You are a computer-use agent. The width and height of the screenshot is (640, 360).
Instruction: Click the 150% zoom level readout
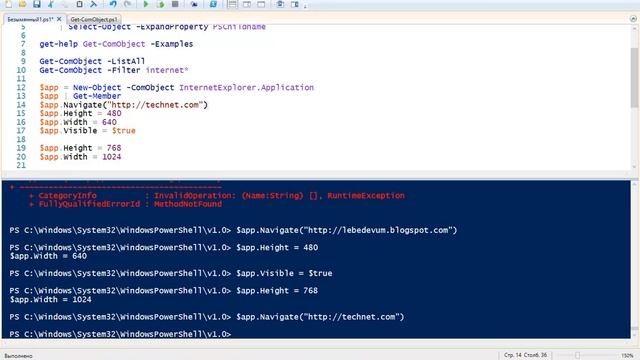627,356
